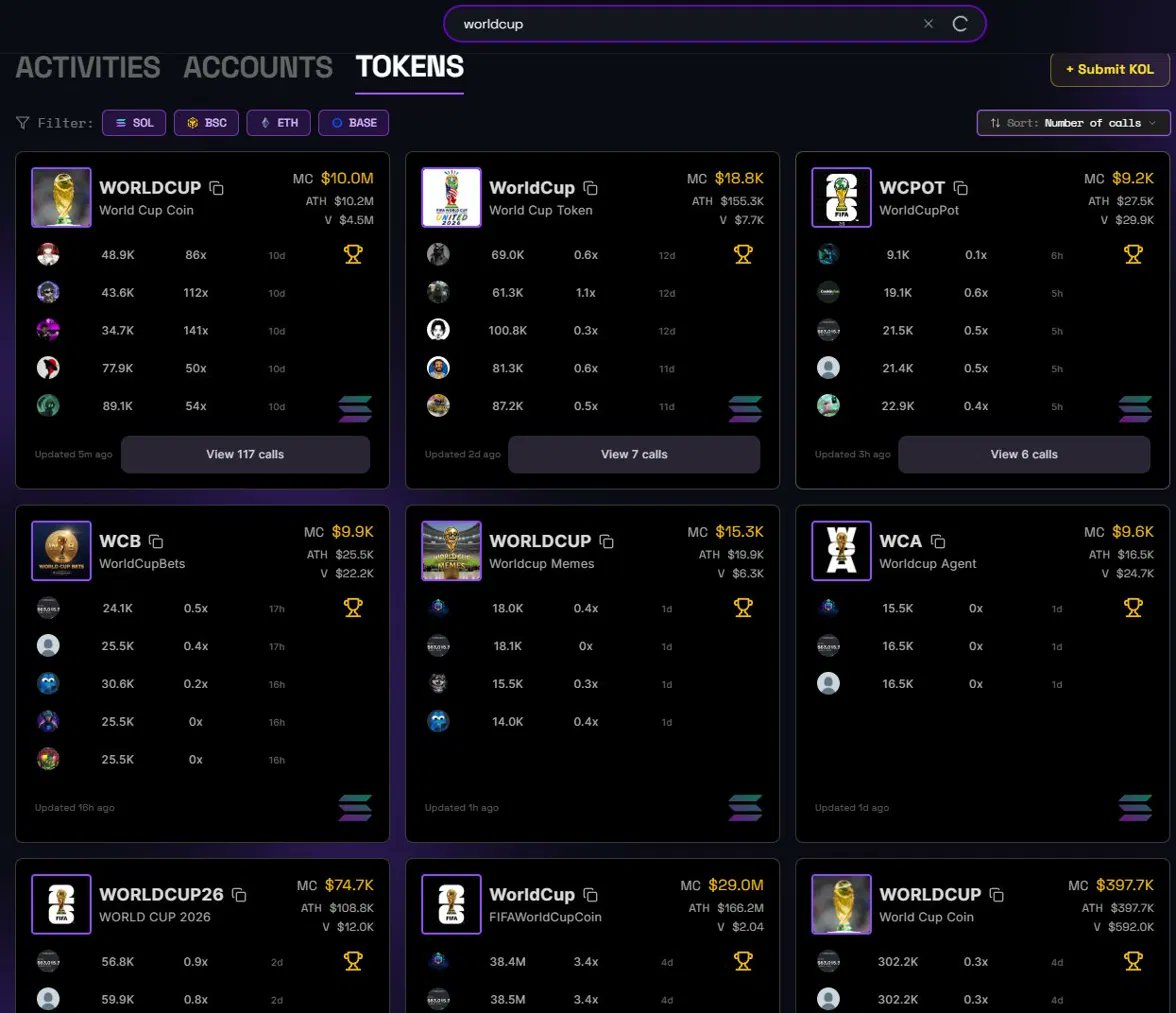The width and height of the screenshot is (1176, 1013).
Task: Select the 34.7K 141x call row
Action: tap(201, 330)
